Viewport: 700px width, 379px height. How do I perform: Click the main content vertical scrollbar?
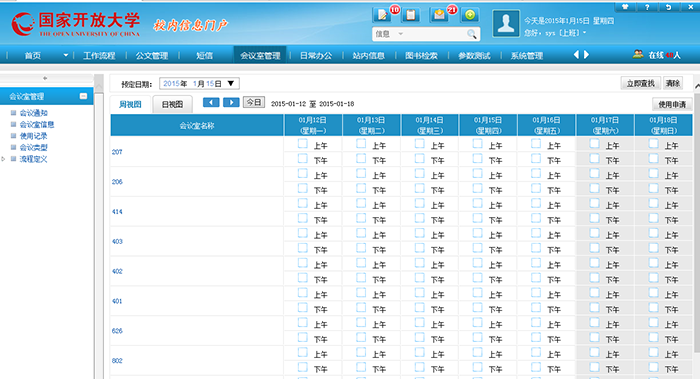(696, 223)
